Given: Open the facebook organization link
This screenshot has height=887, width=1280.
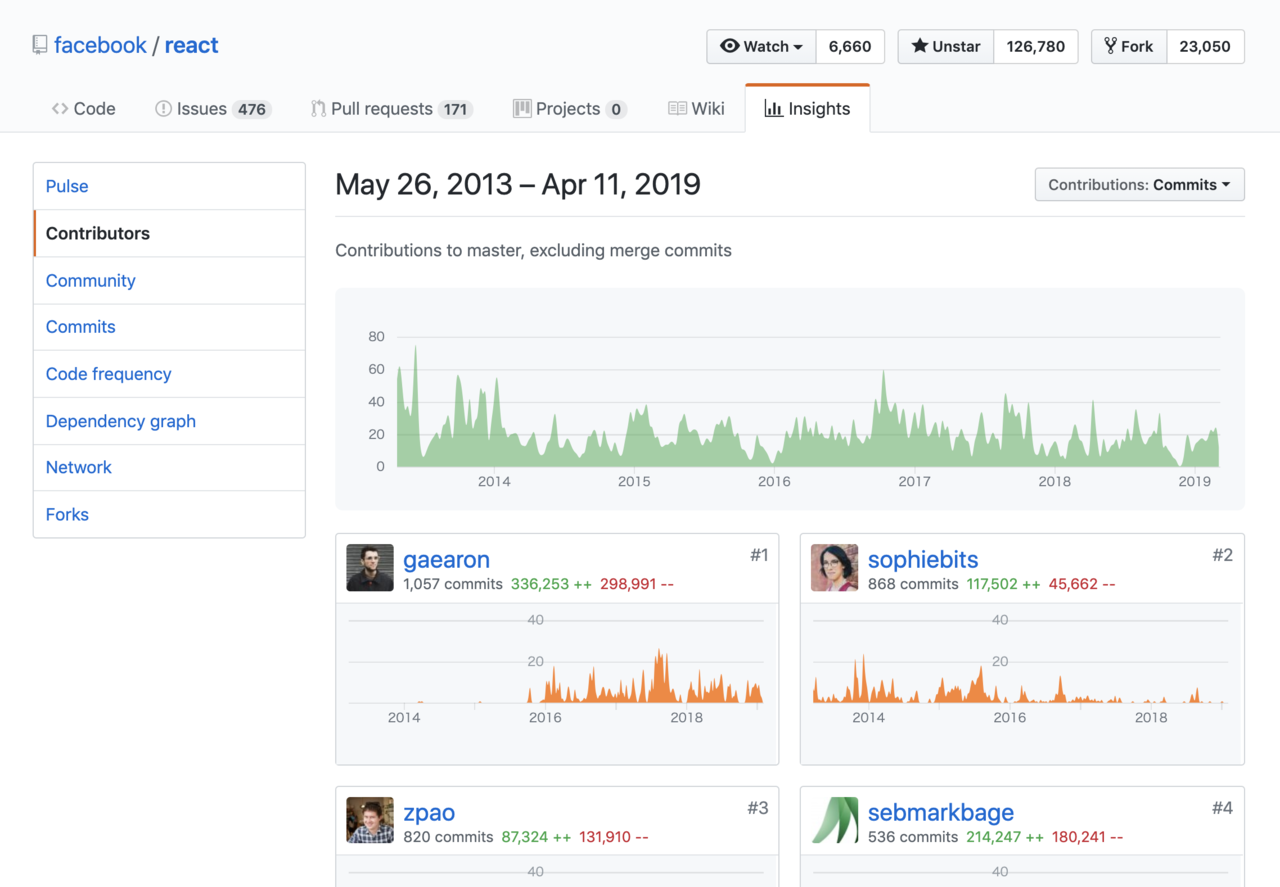Looking at the screenshot, I should [100, 45].
